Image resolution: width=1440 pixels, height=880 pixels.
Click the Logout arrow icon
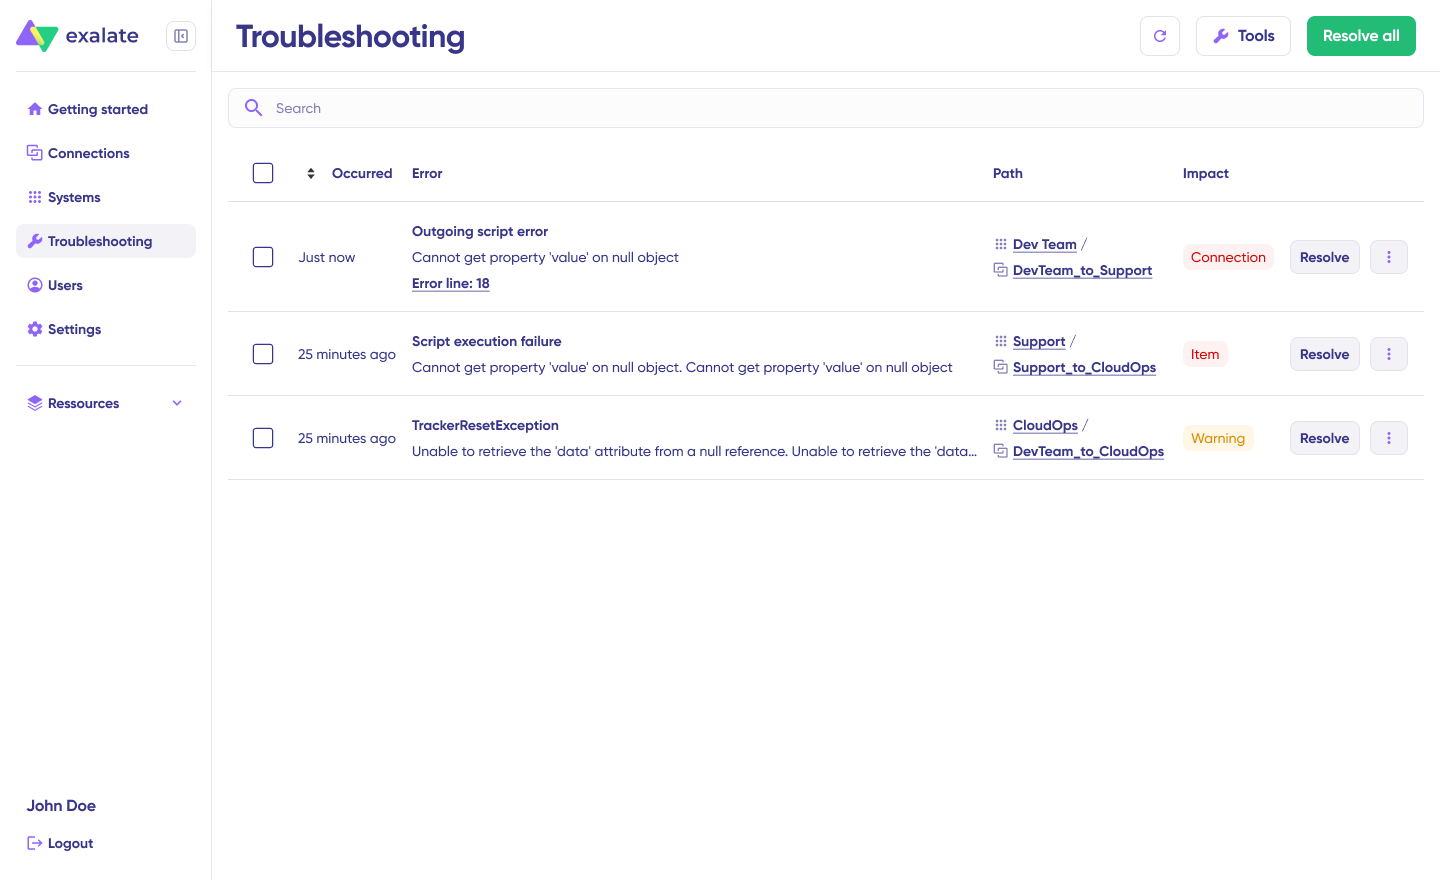point(35,843)
